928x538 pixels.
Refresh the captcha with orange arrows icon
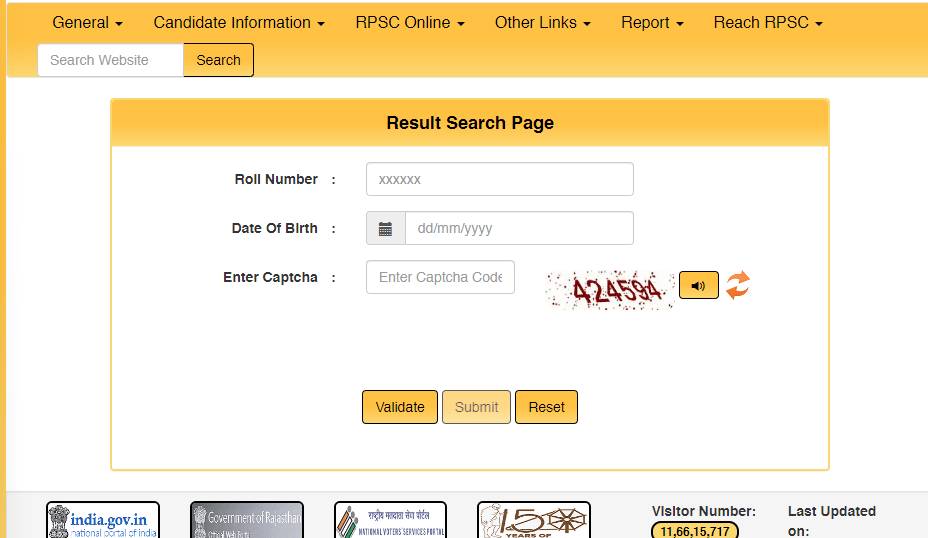pos(737,286)
